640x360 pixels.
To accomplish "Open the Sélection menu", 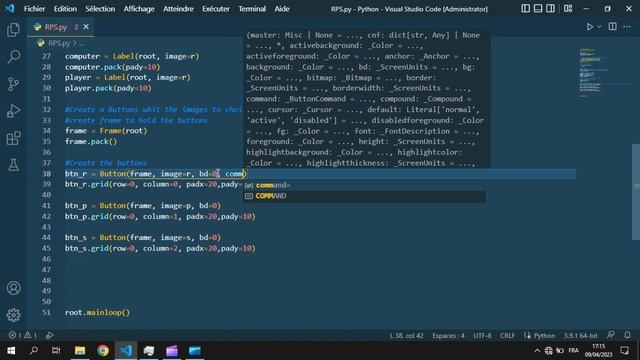I will (x=100, y=9).
